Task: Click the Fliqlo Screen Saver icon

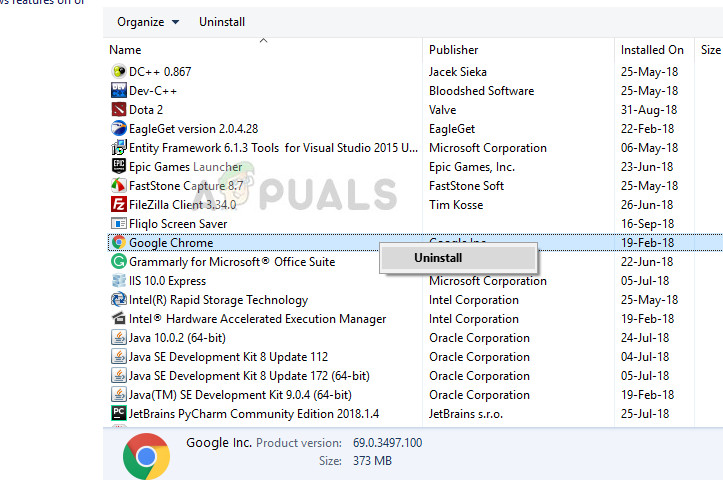Action: coord(119,224)
